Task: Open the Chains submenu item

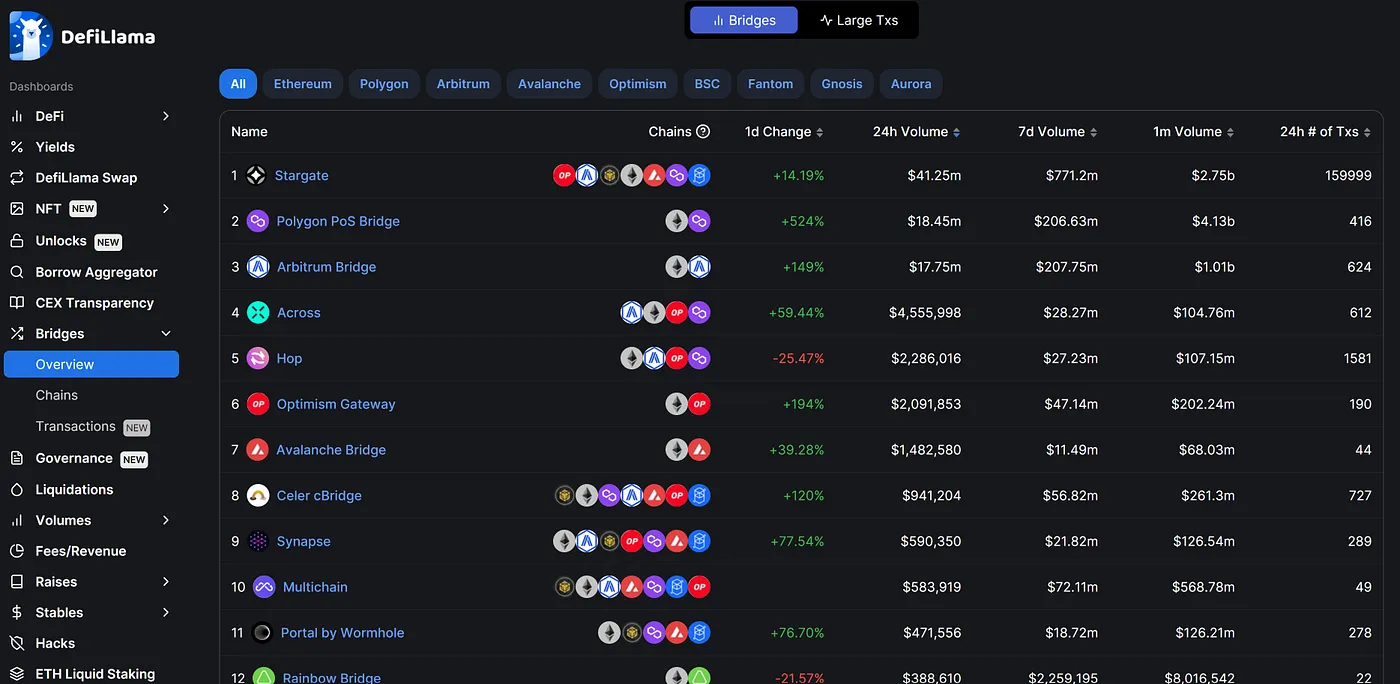Action: (57, 396)
